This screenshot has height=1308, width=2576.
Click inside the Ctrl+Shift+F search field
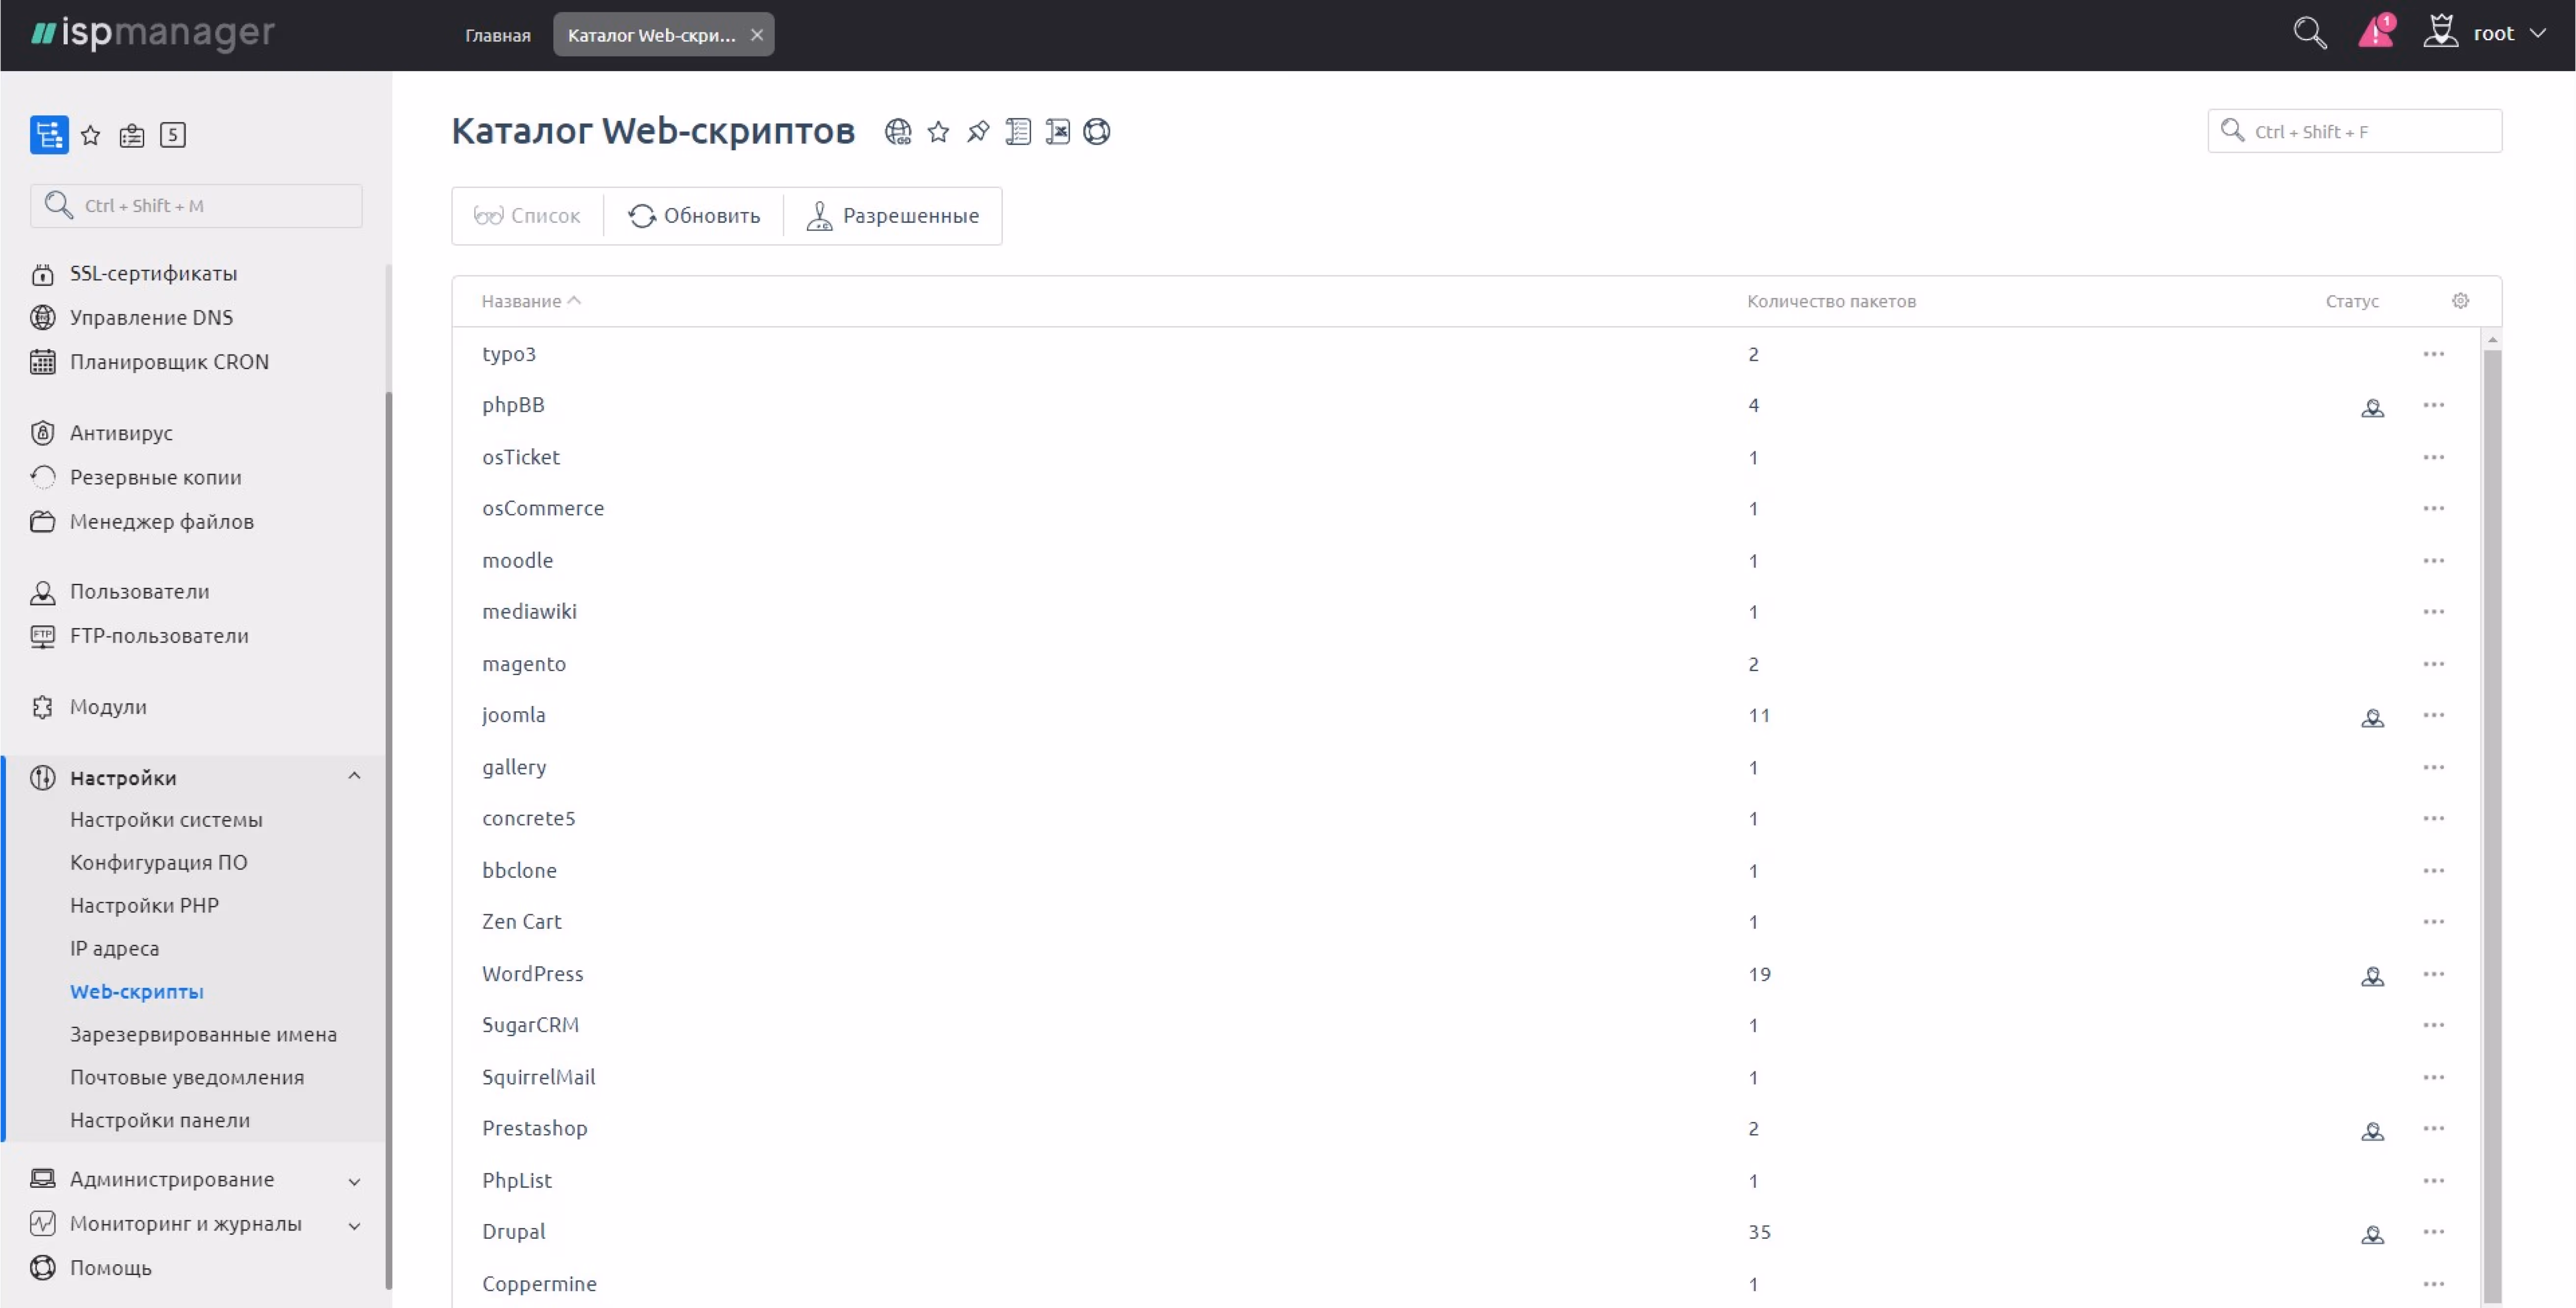click(2355, 131)
